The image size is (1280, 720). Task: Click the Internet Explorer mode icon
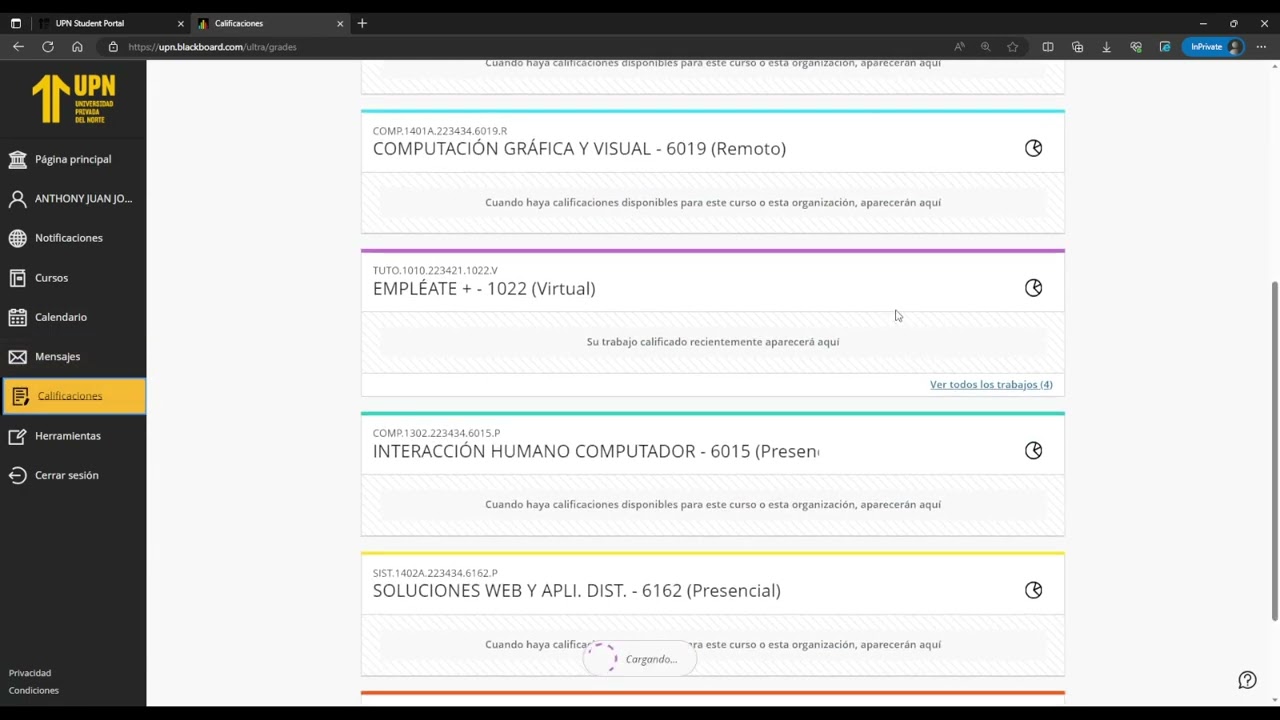click(1165, 46)
